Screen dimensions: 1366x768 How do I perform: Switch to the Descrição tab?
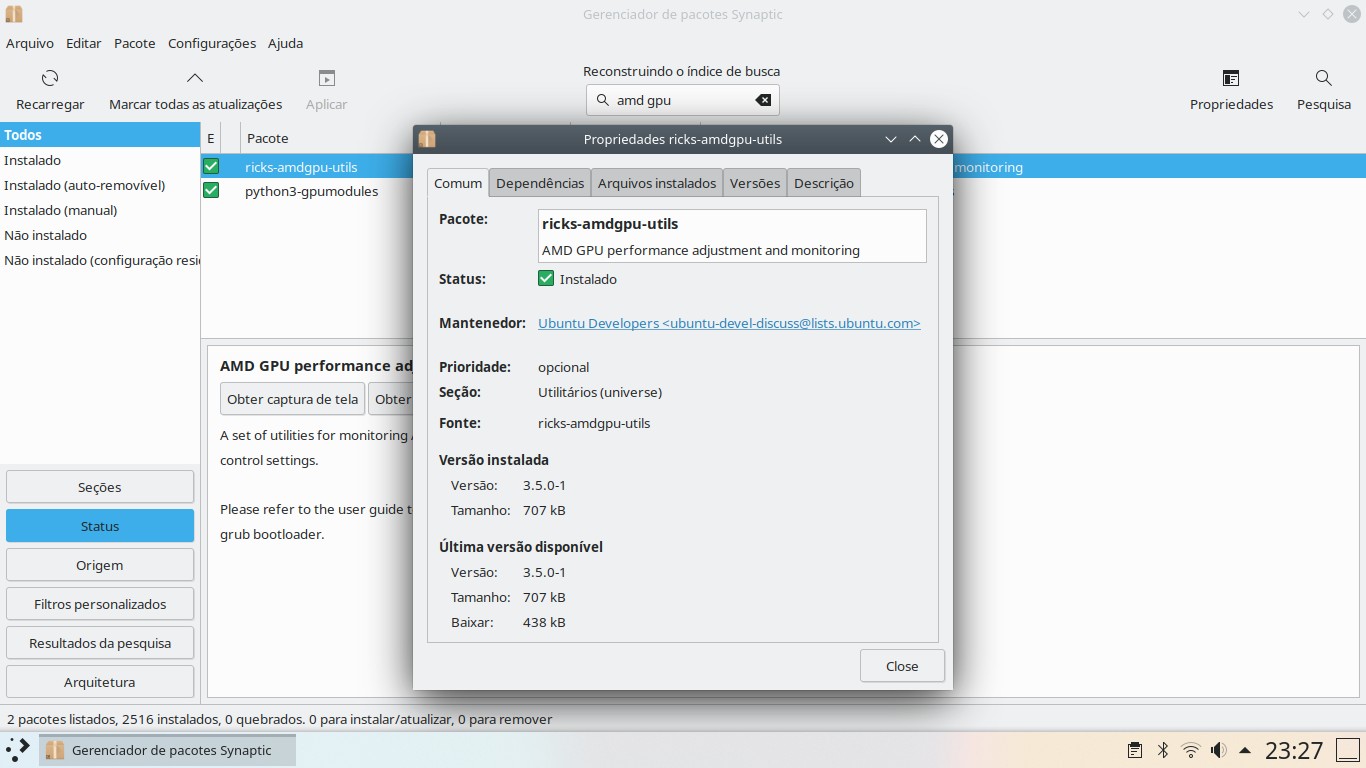coord(824,183)
